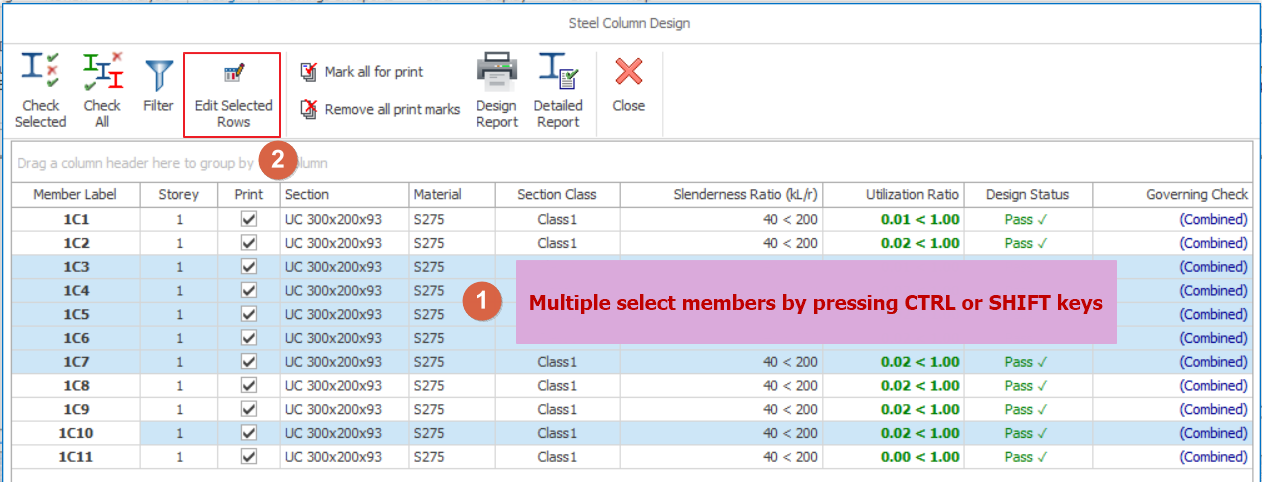The width and height of the screenshot is (1262, 482).
Task: Open (Combined) governing check for 1C2
Action: 1213,243
